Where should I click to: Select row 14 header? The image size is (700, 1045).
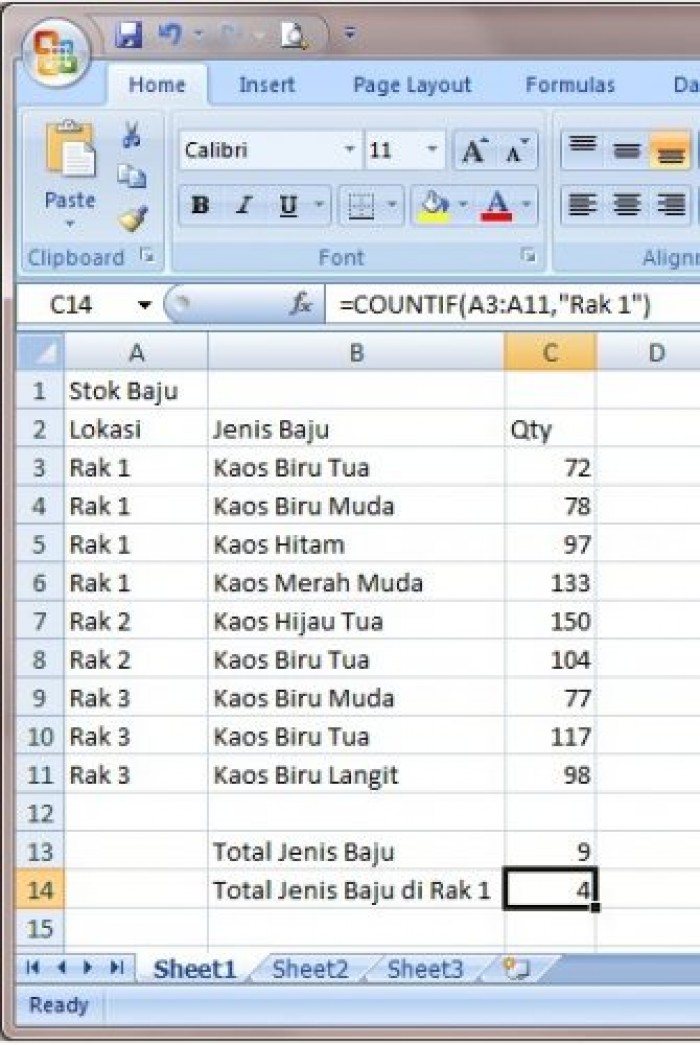tap(40, 890)
